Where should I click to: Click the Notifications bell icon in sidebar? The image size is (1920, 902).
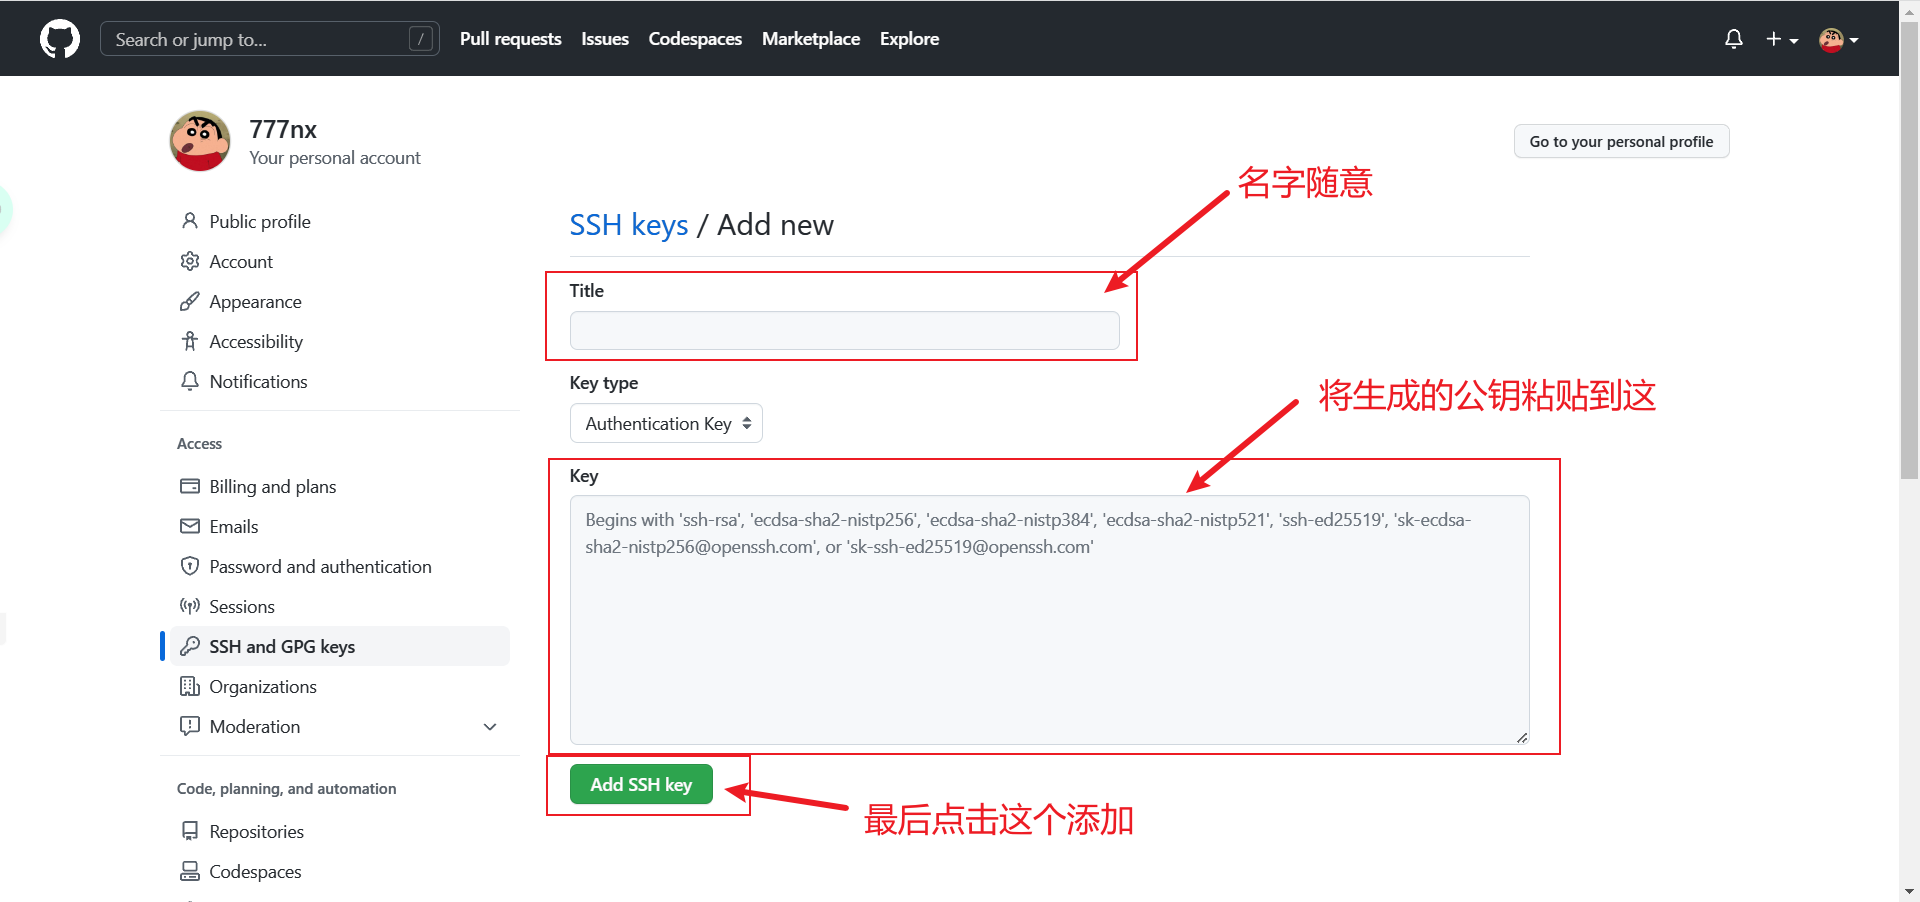(190, 381)
